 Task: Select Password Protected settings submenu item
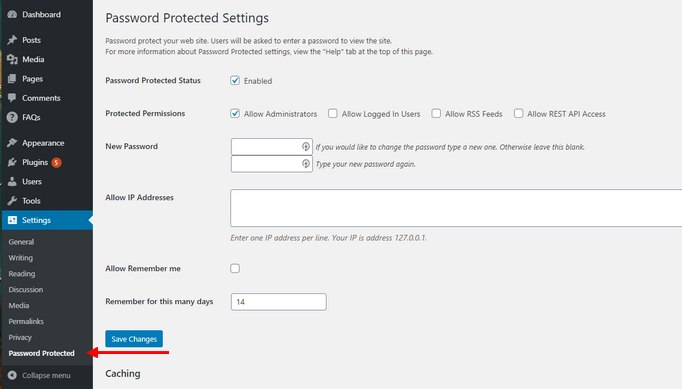[41, 353]
